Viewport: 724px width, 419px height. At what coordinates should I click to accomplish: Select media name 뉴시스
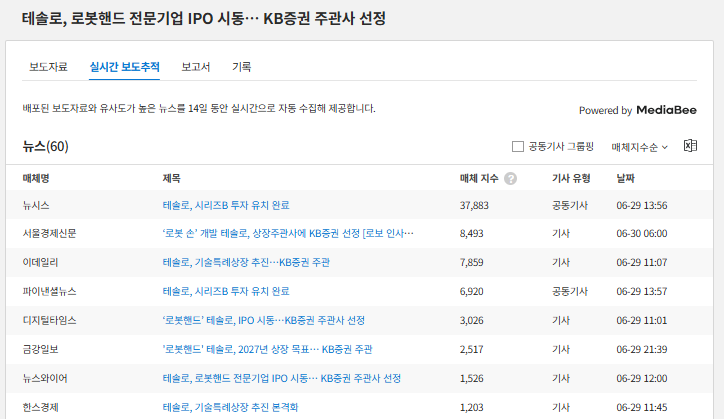36,205
